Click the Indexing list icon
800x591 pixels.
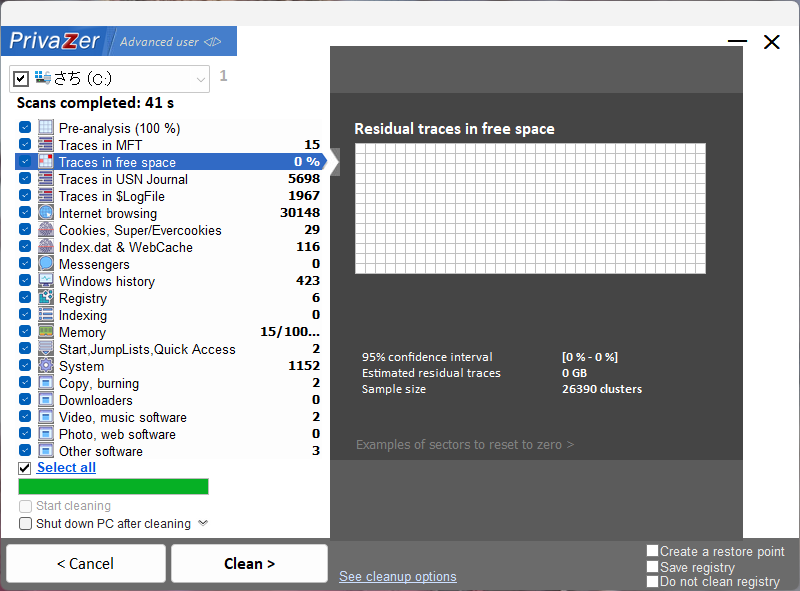(46, 314)
